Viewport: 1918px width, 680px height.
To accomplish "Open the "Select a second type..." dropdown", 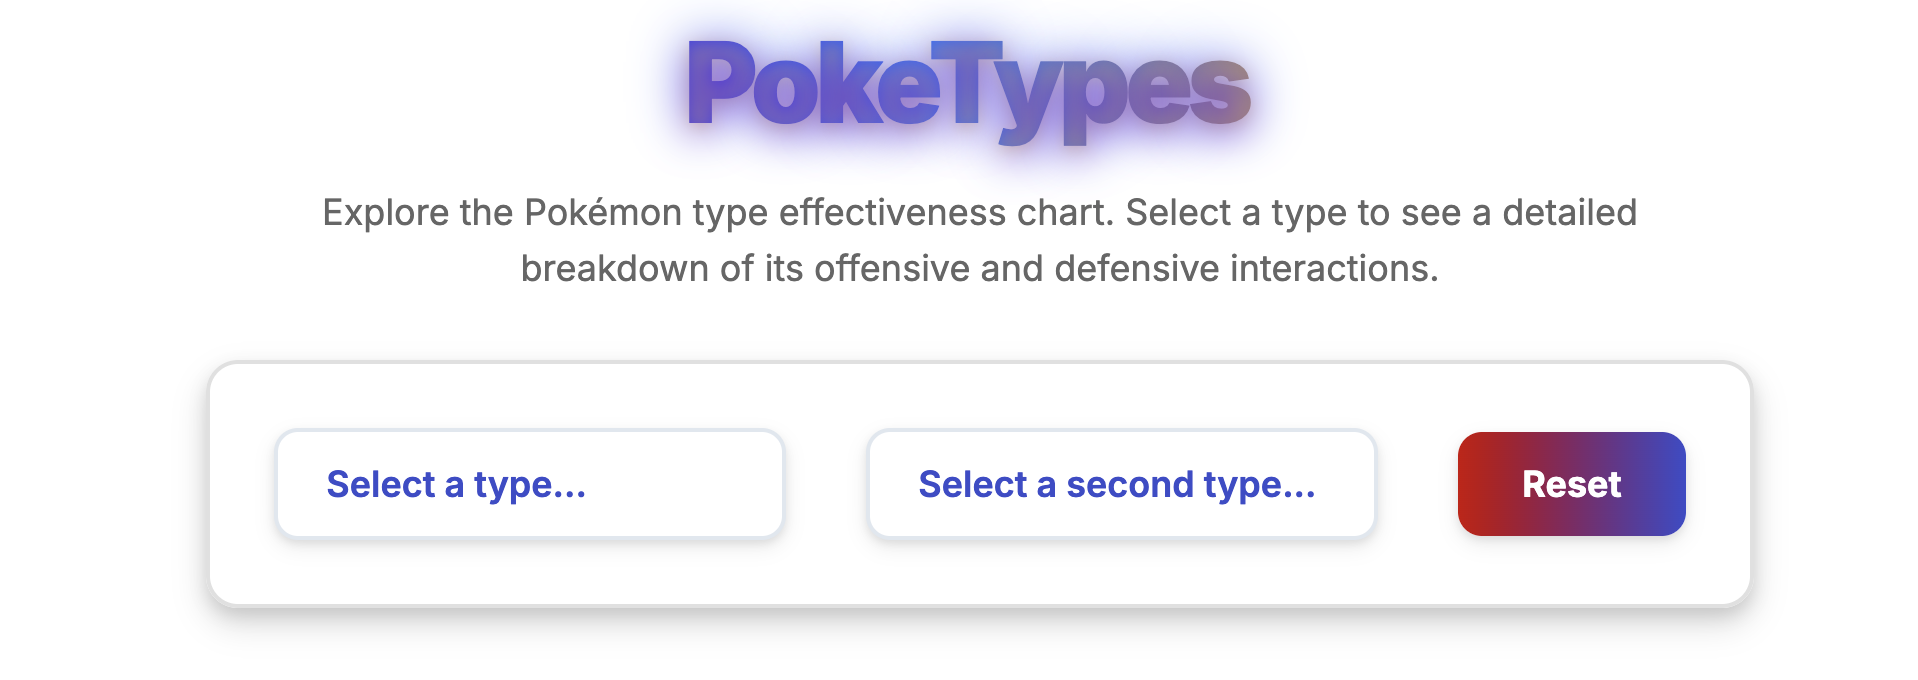I will pyautogui.click(x=1121, y=484).
